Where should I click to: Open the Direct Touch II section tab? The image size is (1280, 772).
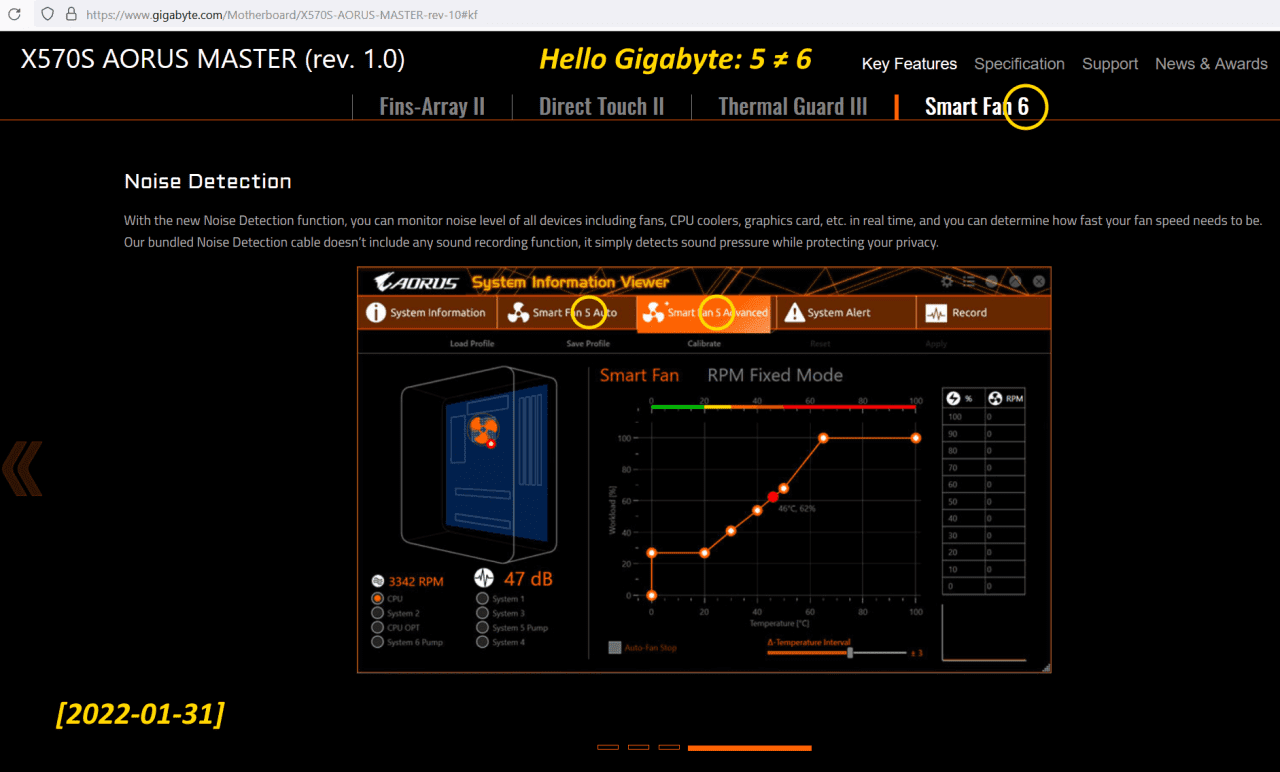coord(601,106)
